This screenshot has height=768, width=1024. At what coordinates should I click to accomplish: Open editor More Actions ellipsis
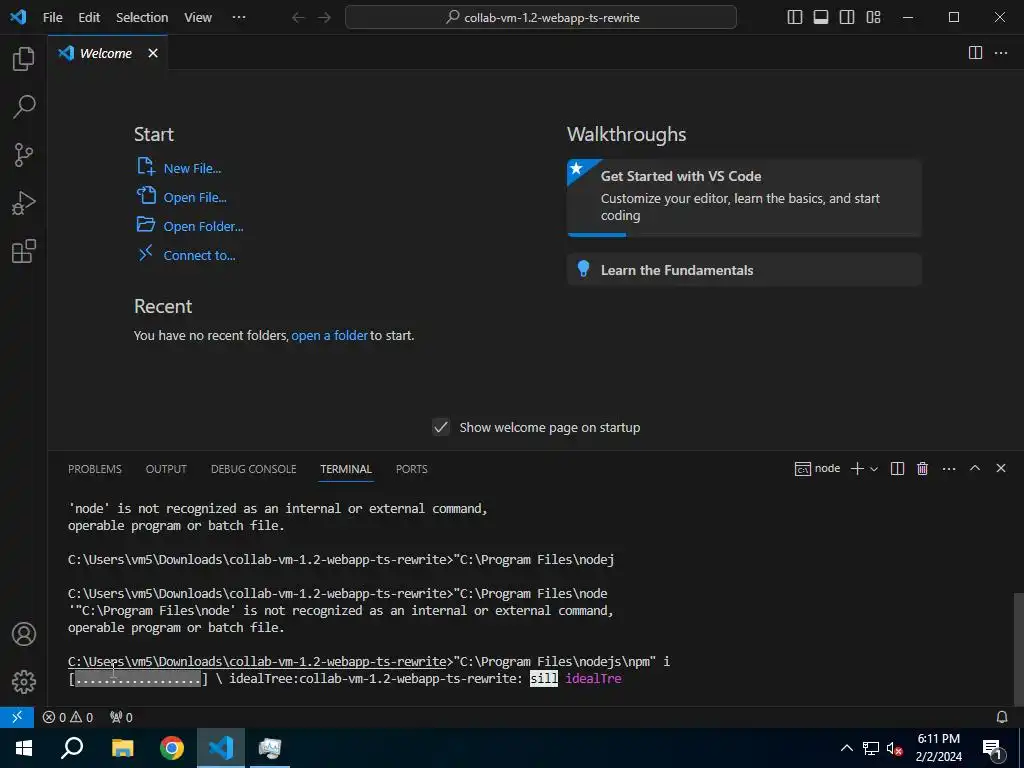click(1001, 53)
